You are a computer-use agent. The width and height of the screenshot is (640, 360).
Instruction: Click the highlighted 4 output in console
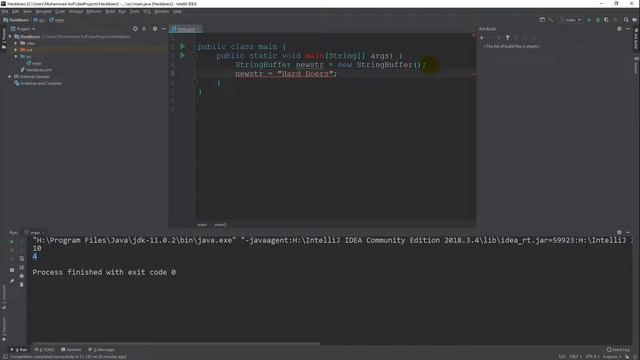point(35,256)
